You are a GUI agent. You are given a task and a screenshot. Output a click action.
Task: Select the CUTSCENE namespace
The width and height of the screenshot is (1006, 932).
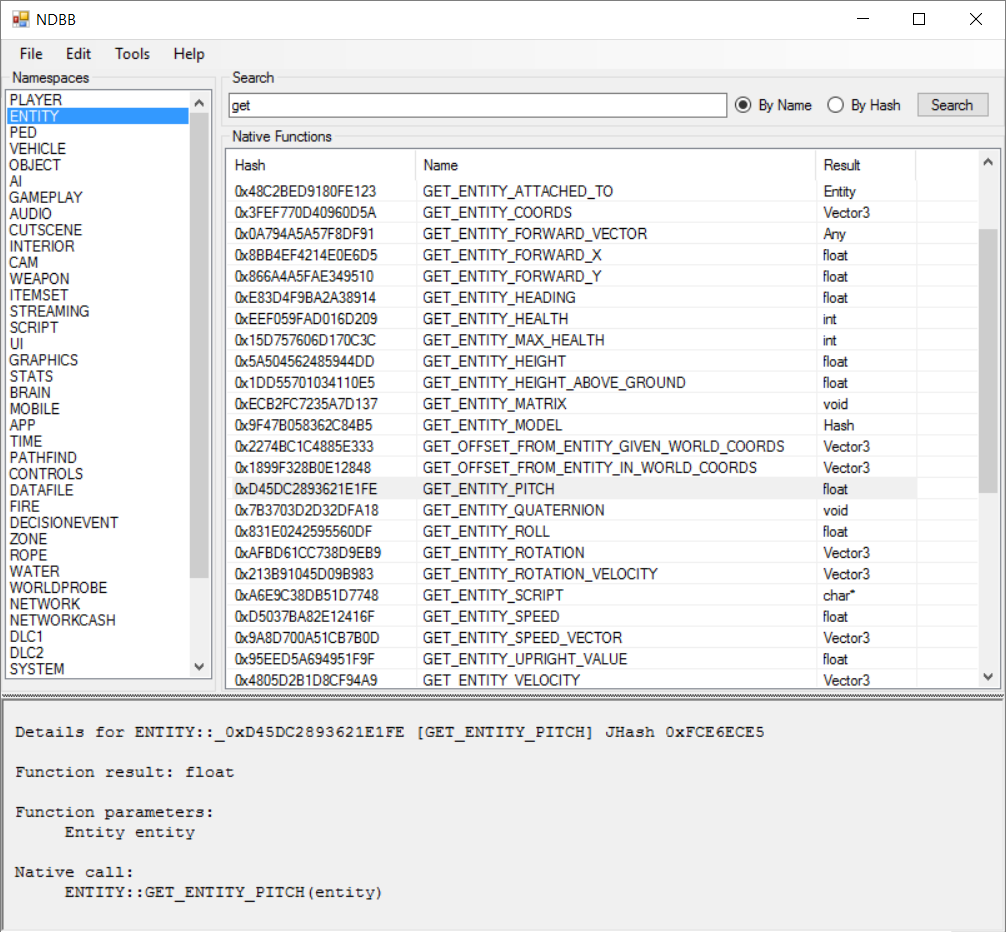[x=98, y=230]
